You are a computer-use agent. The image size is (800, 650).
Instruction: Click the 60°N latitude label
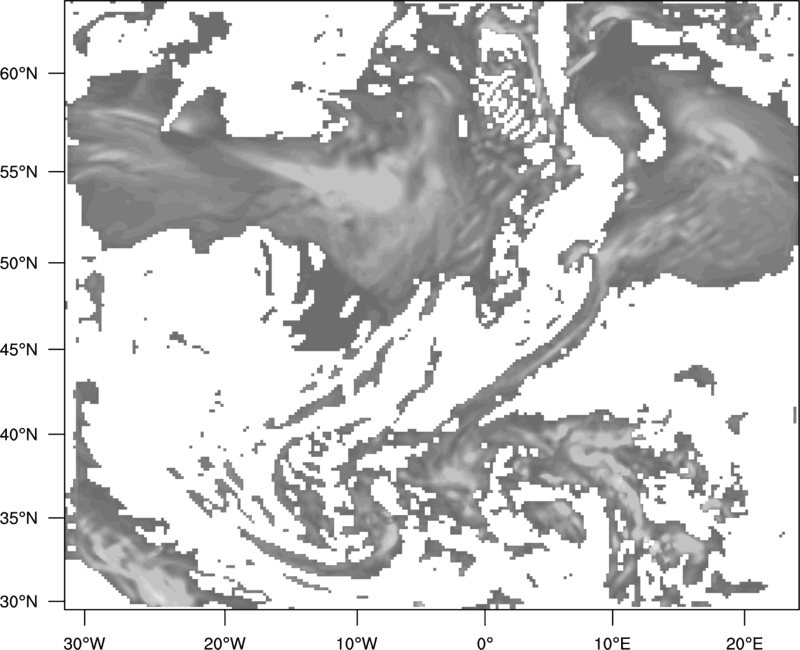pos(19,73)
